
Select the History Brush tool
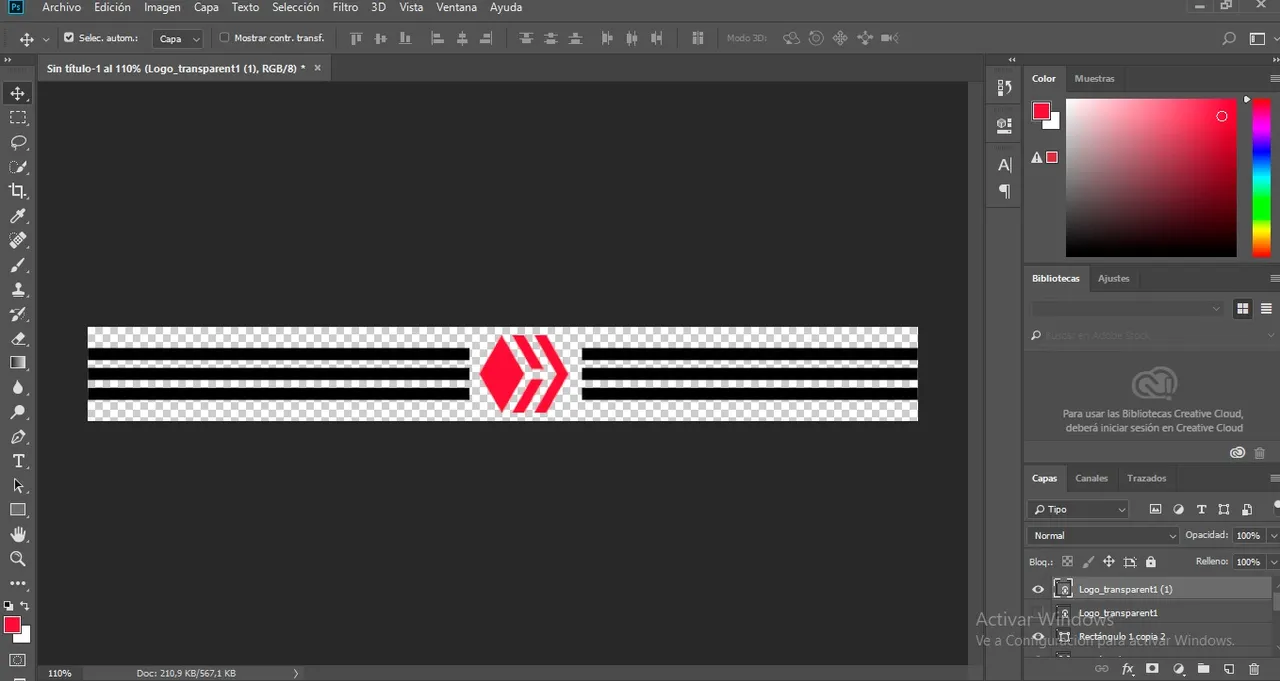pyautogui.click(x=18, y=314)
